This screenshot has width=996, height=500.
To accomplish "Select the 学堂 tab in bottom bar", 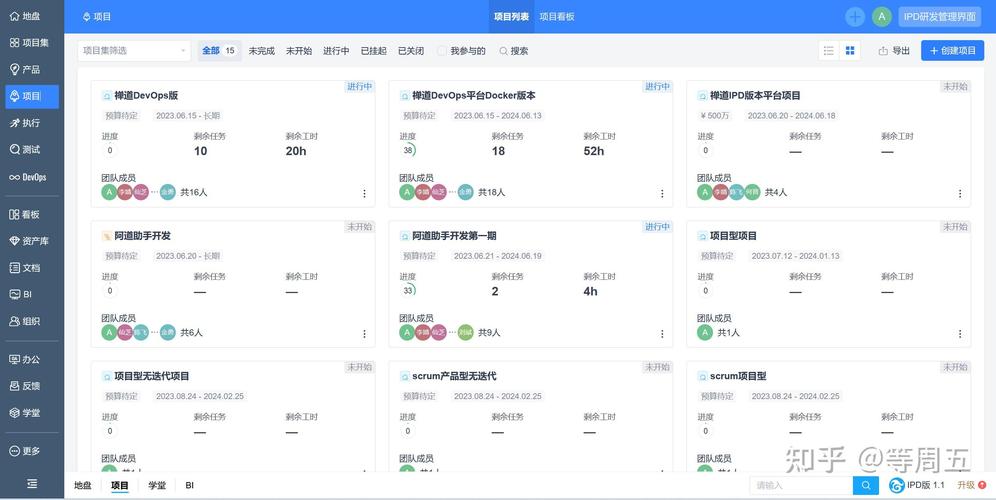I will click(x=157, y=485).
